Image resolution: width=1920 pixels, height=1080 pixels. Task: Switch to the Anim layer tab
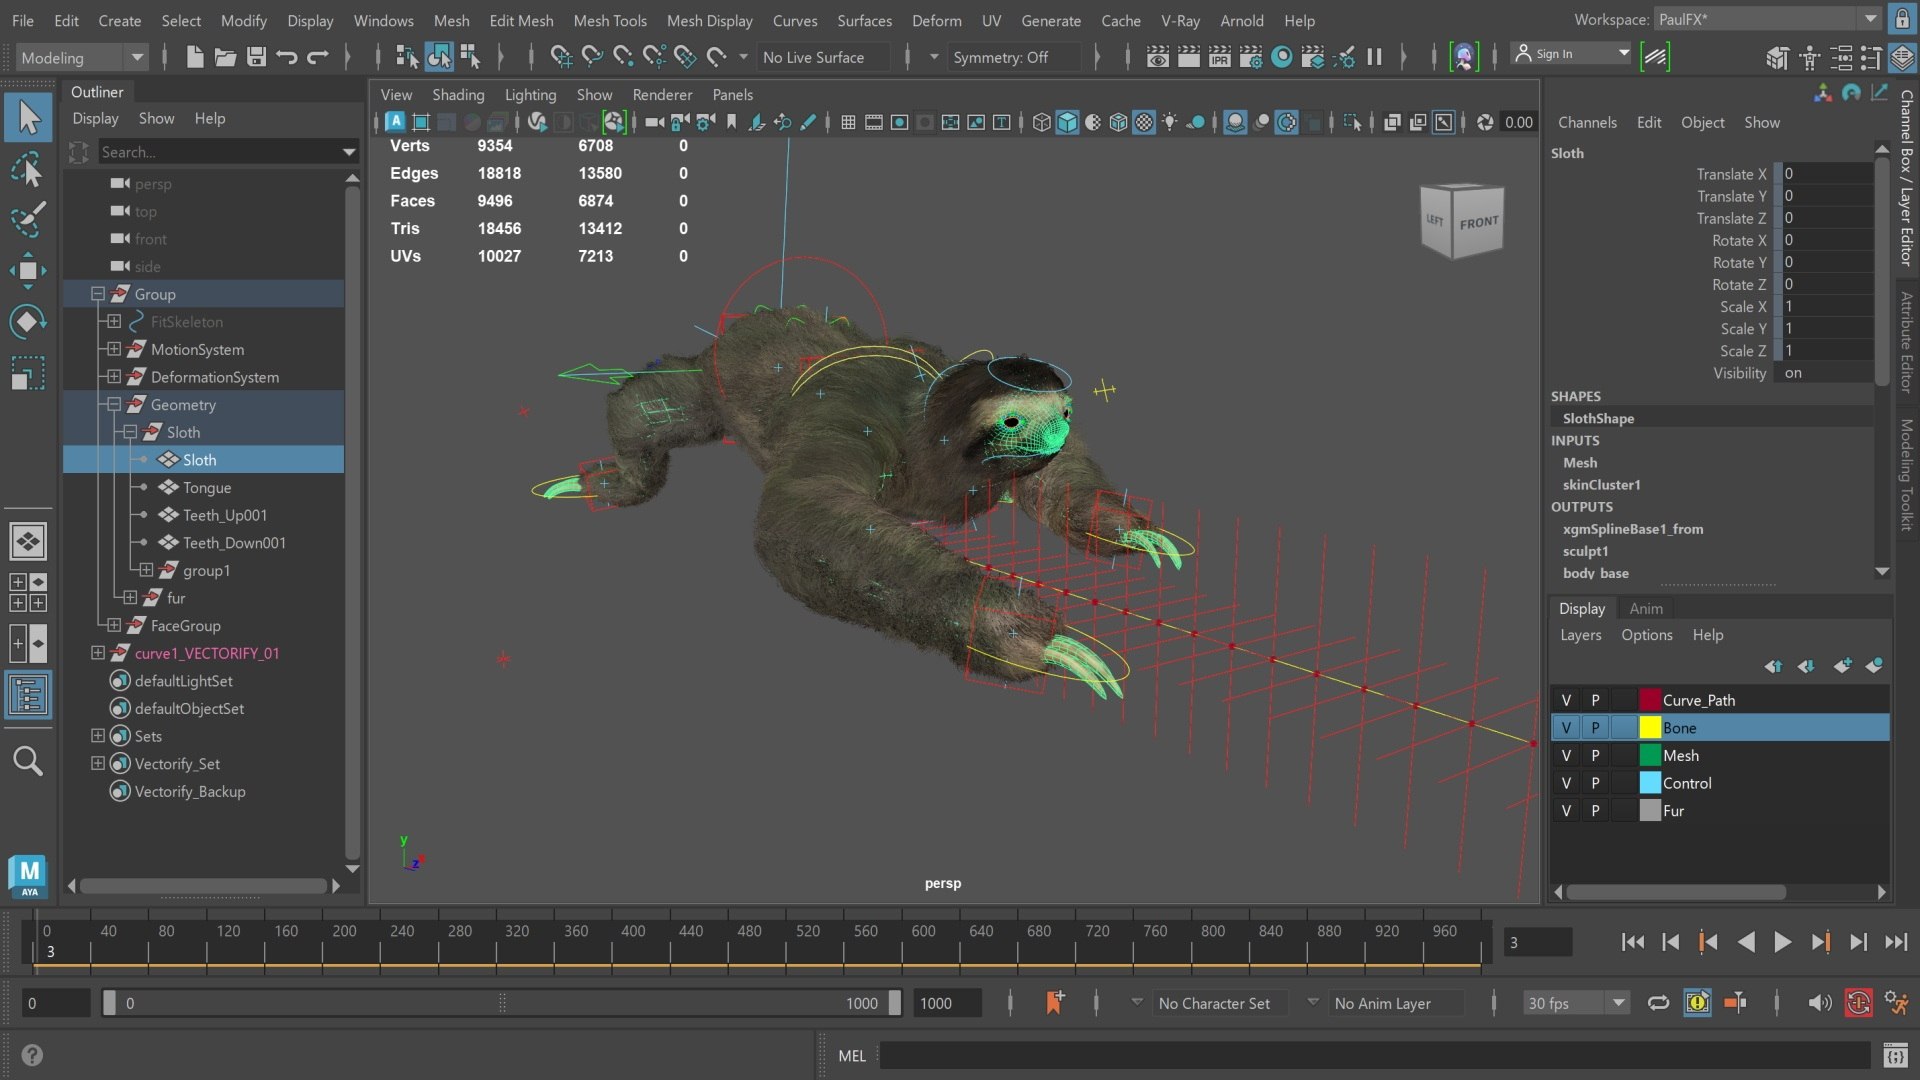click(1645, 608)
